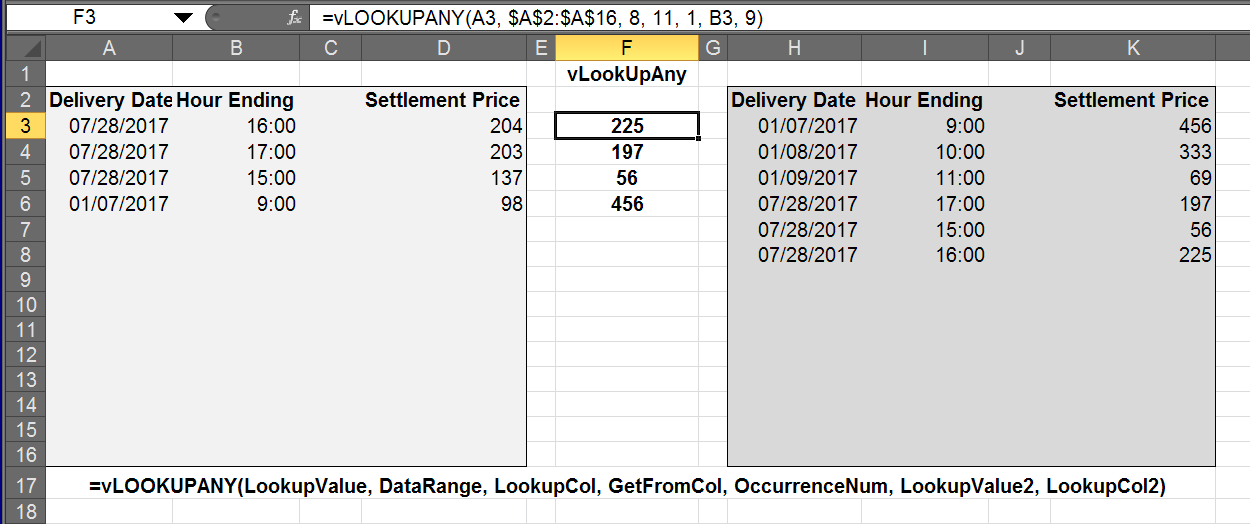Click Hour Ending header in column B
This screenshot has width=1250, height=524.
point(235,100)
